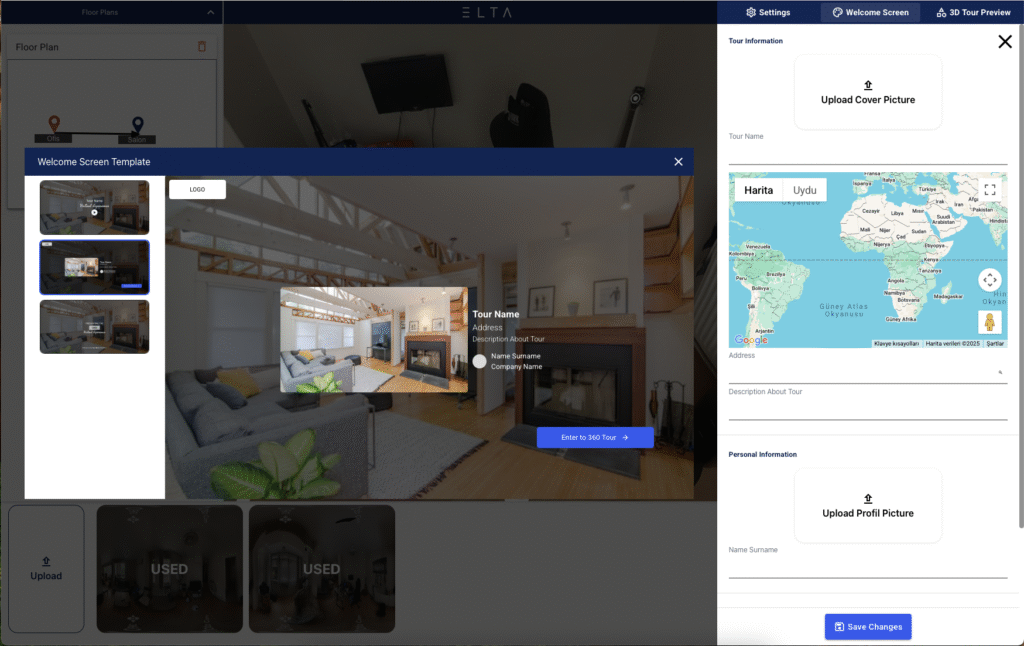Open the 3D Tour Preview tab
This screenshot has height=646, width=1024.
(x=972, y=13)
